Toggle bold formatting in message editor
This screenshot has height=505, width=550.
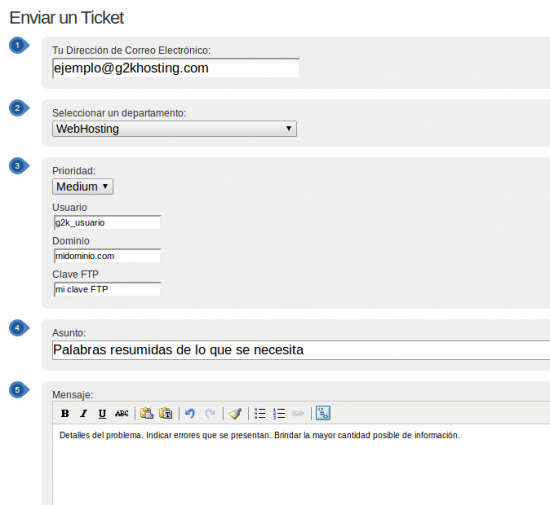(x=65, y=413)
